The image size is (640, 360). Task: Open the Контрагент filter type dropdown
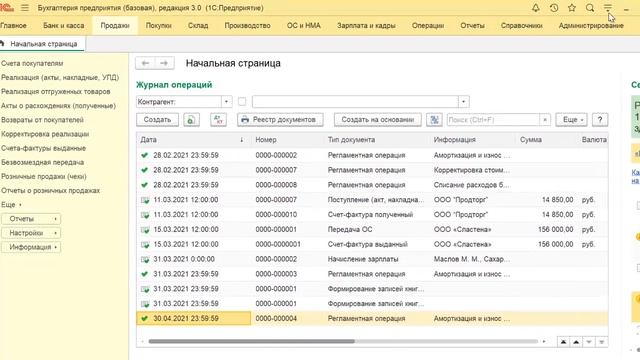click(227, 102)
